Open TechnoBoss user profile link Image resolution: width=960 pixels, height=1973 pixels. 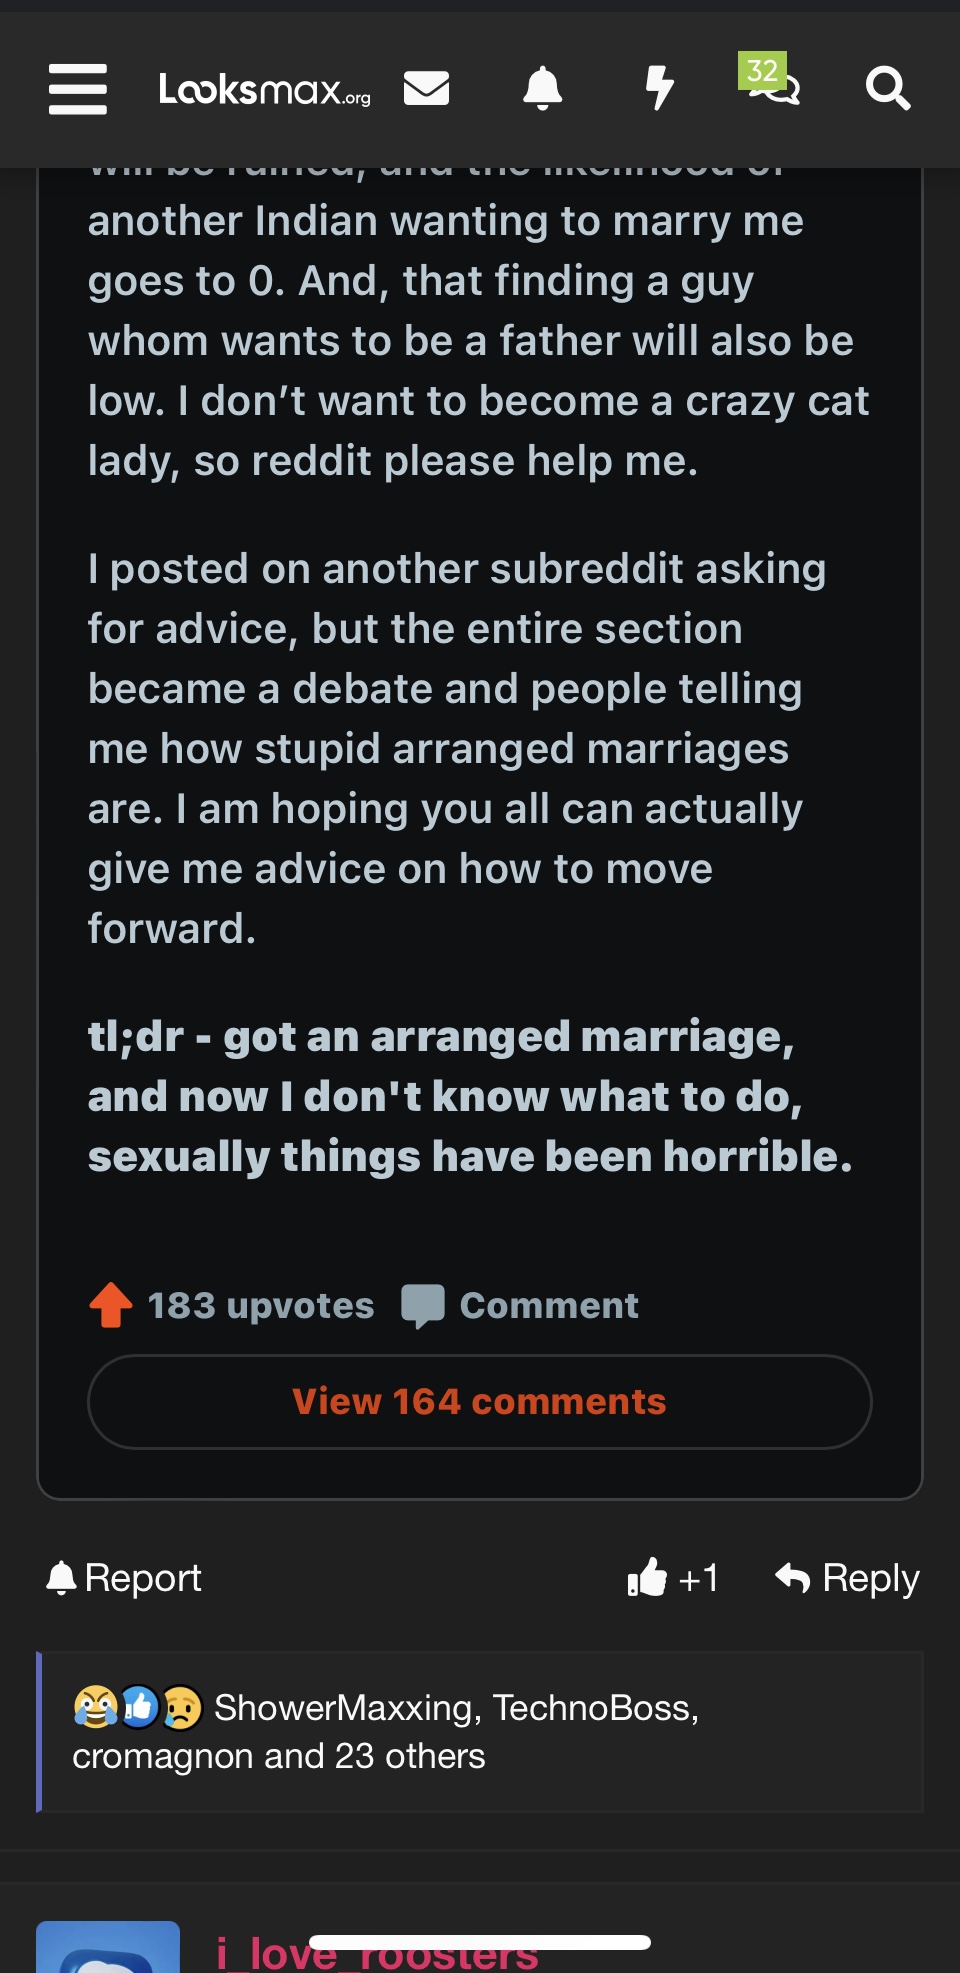tap(595, 1708)
